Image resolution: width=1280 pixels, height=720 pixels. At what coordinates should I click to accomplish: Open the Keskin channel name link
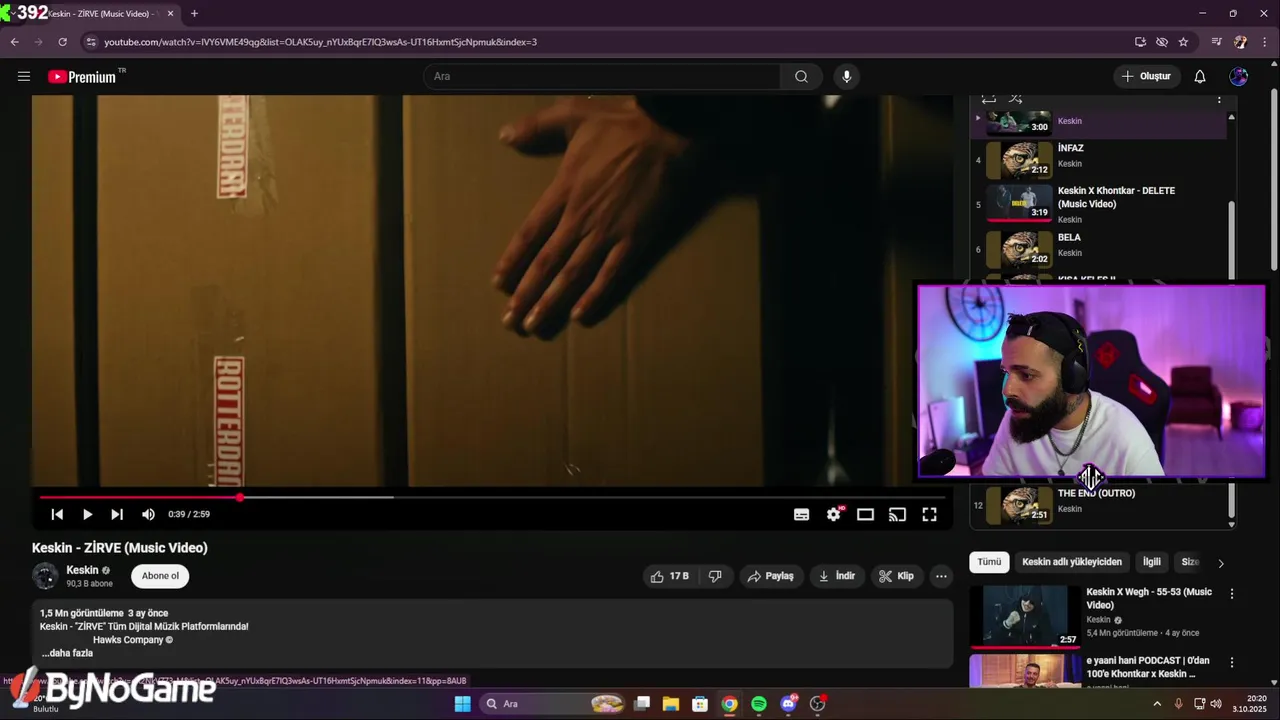pos(82,570)
